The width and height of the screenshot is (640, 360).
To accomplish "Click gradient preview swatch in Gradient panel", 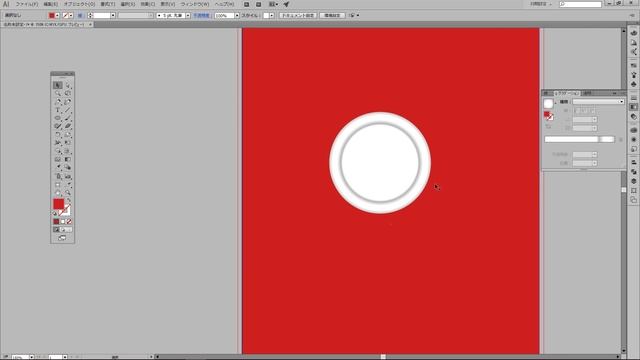I will click(548, 103).
